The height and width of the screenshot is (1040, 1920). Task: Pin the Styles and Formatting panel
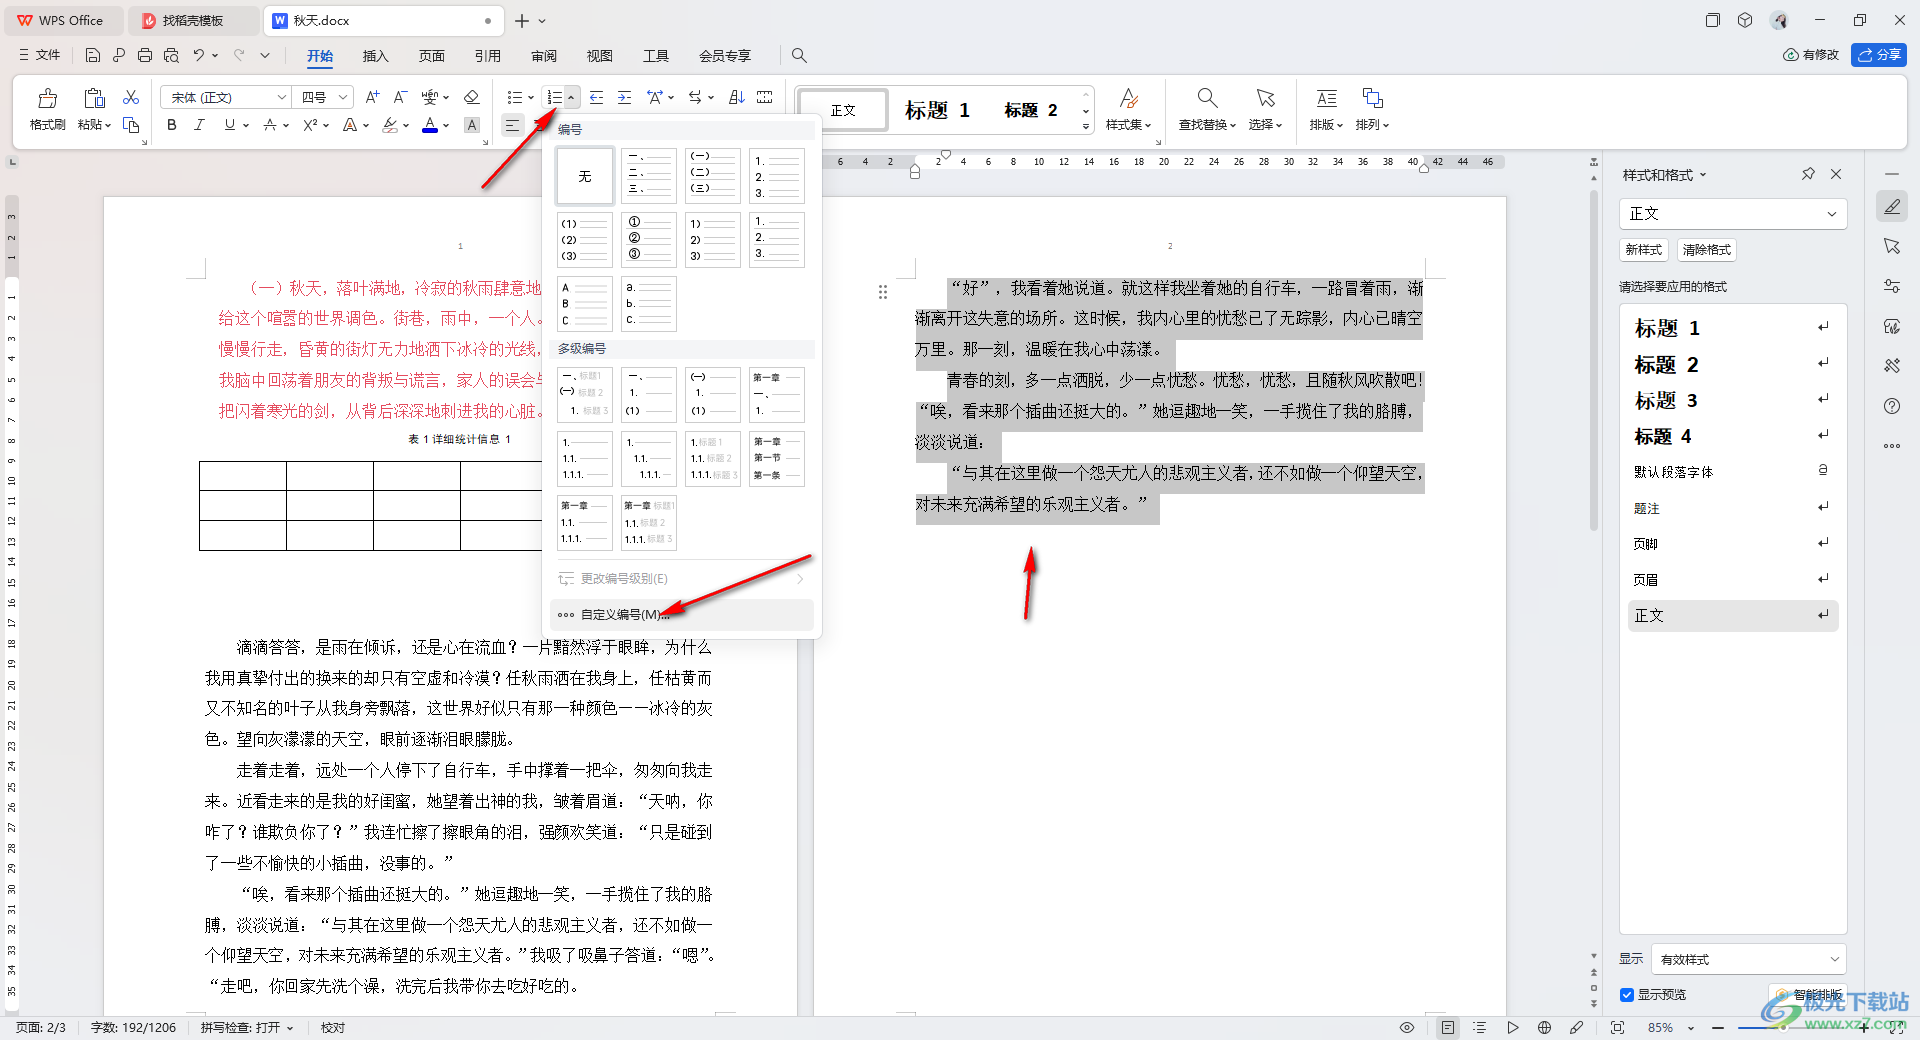1808,174
